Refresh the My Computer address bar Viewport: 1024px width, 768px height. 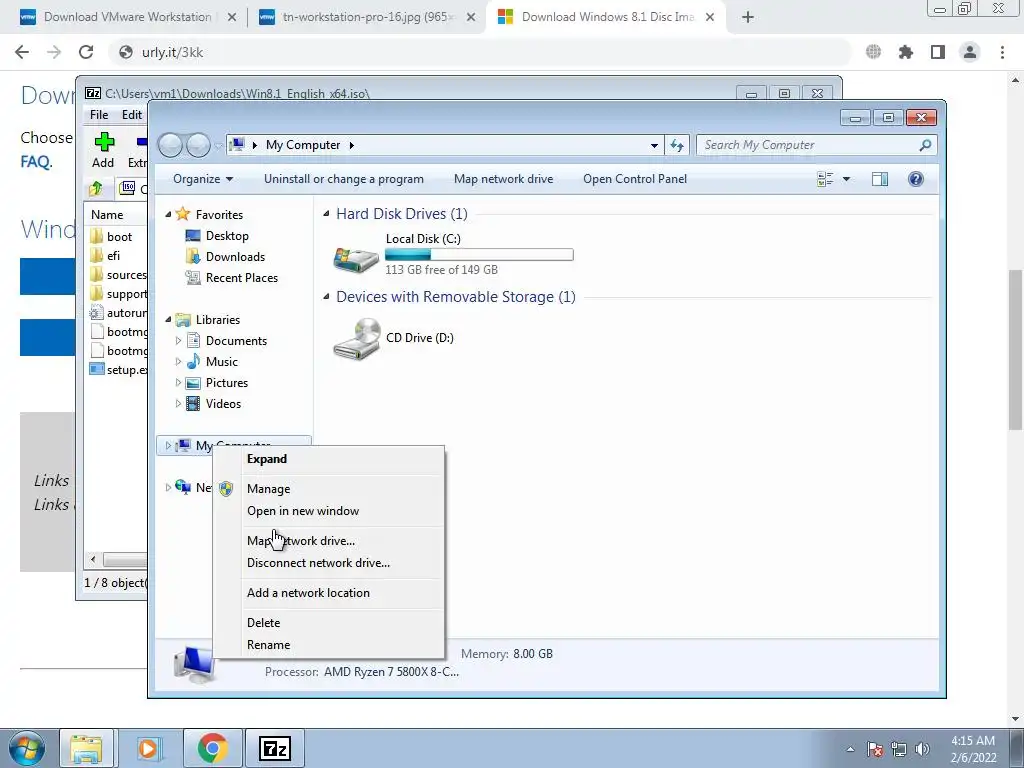[677, 145]
